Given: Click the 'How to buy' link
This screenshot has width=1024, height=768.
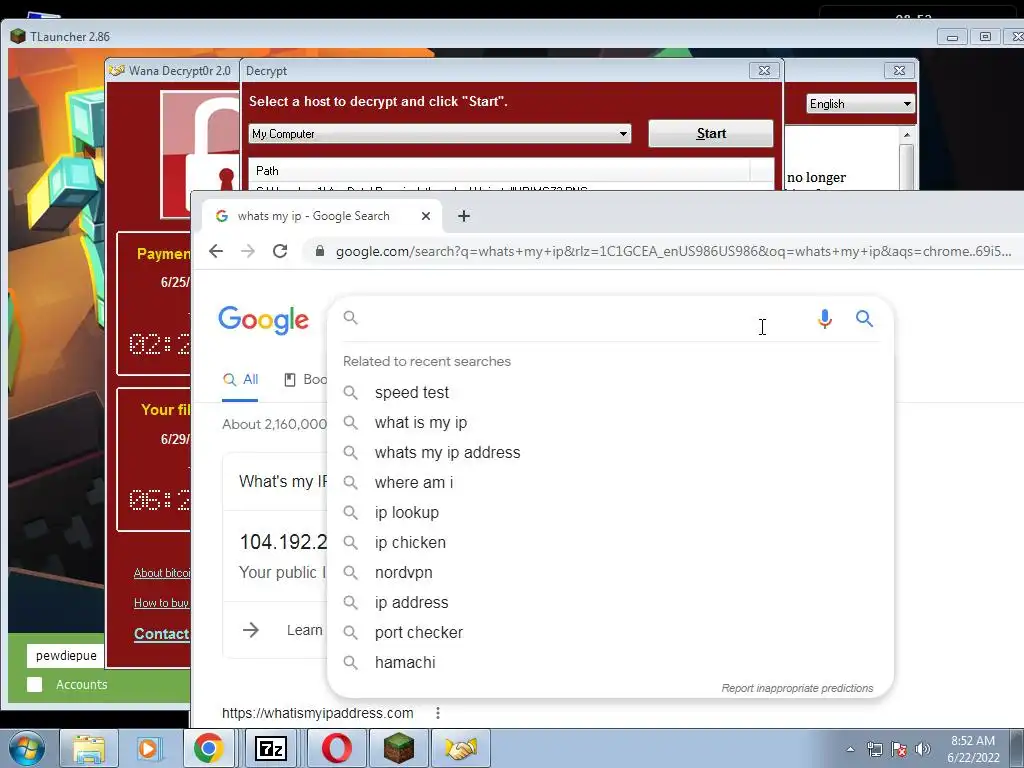Looking at the screenshot, I should [x=161, y=603].
